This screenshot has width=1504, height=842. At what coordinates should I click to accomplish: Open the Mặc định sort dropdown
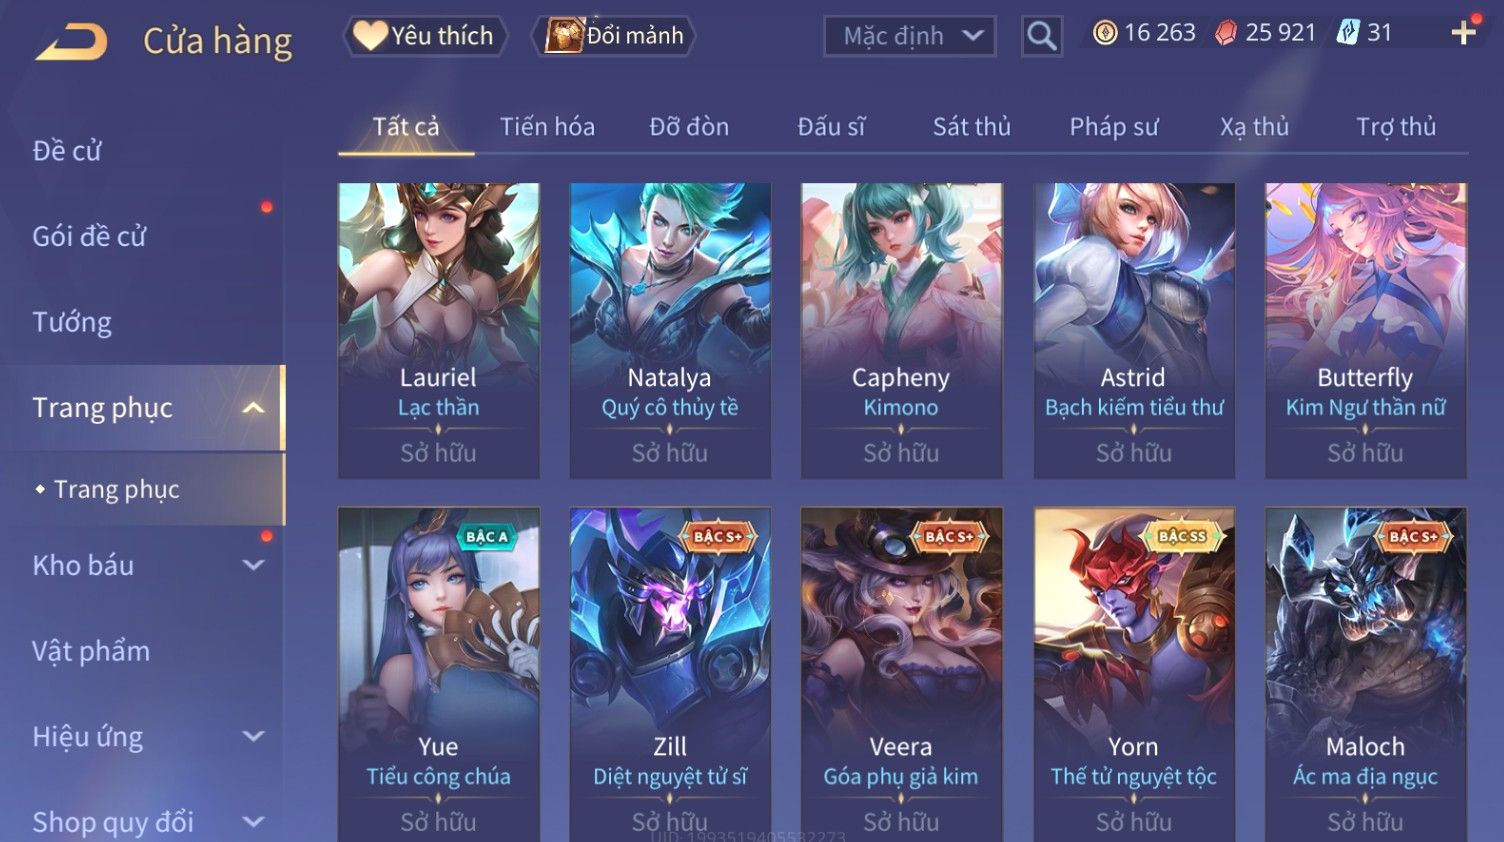coord(910,36)
